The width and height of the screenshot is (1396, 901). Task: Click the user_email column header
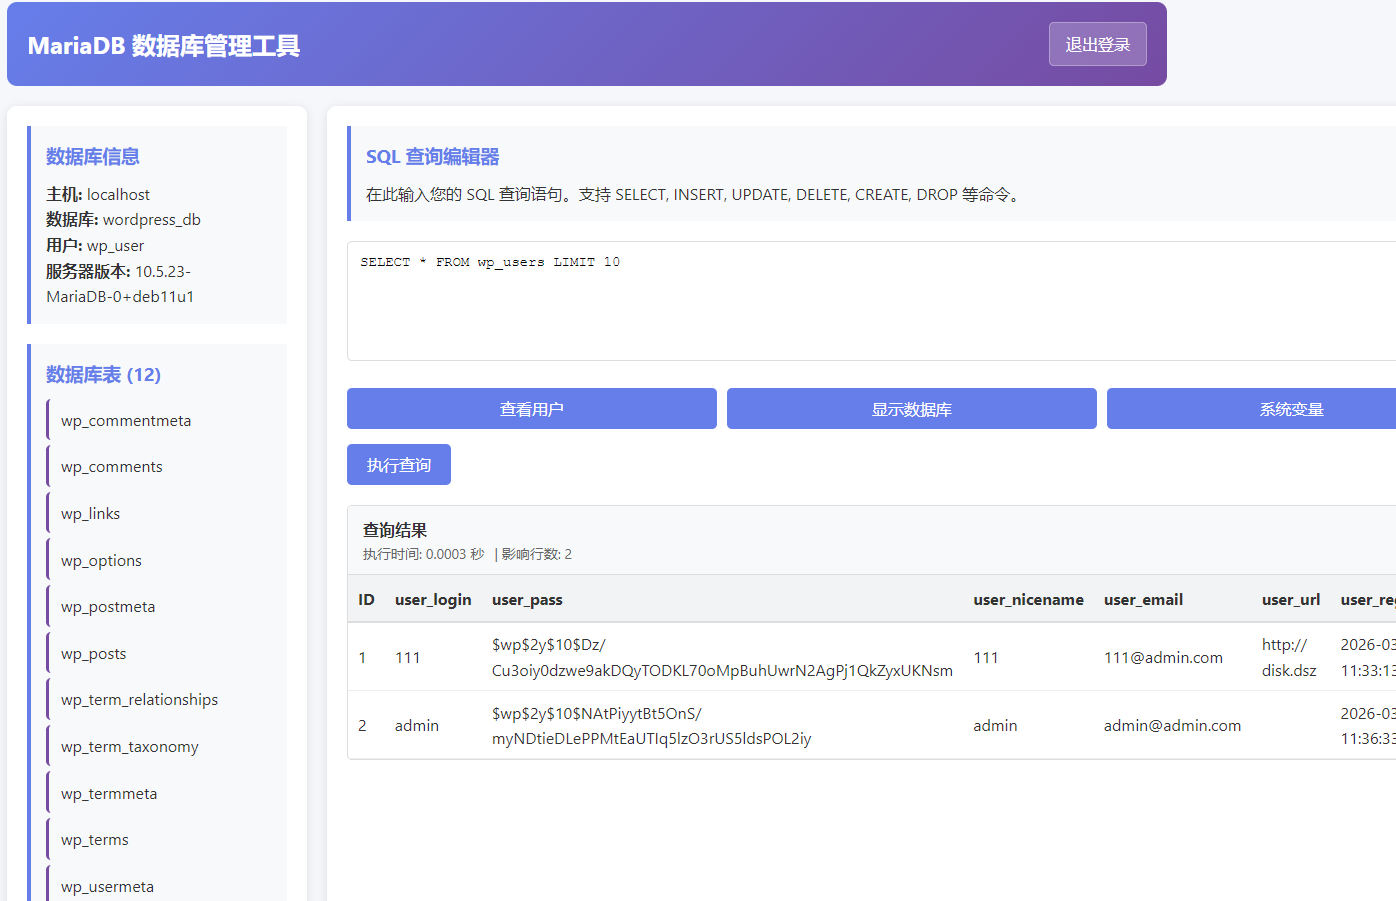click(x=1143, y=600)
